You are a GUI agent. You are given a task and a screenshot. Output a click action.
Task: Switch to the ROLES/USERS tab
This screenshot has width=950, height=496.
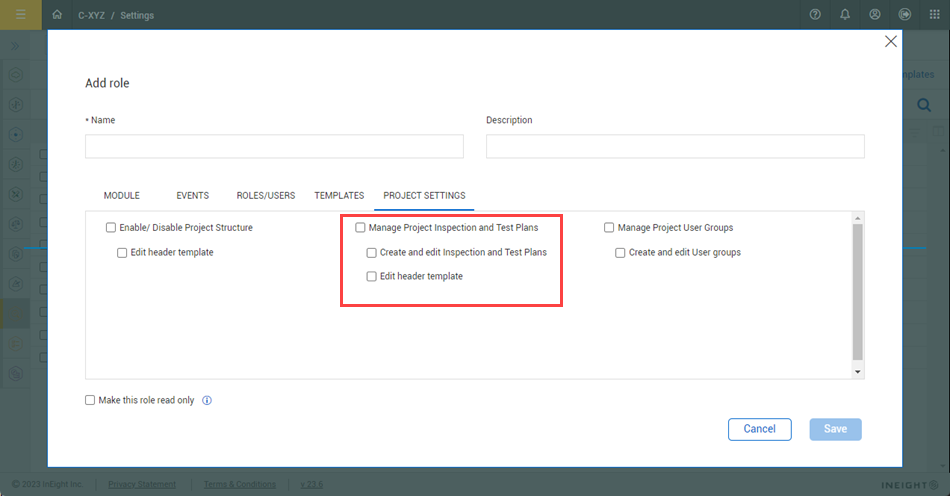coord(266,196)
